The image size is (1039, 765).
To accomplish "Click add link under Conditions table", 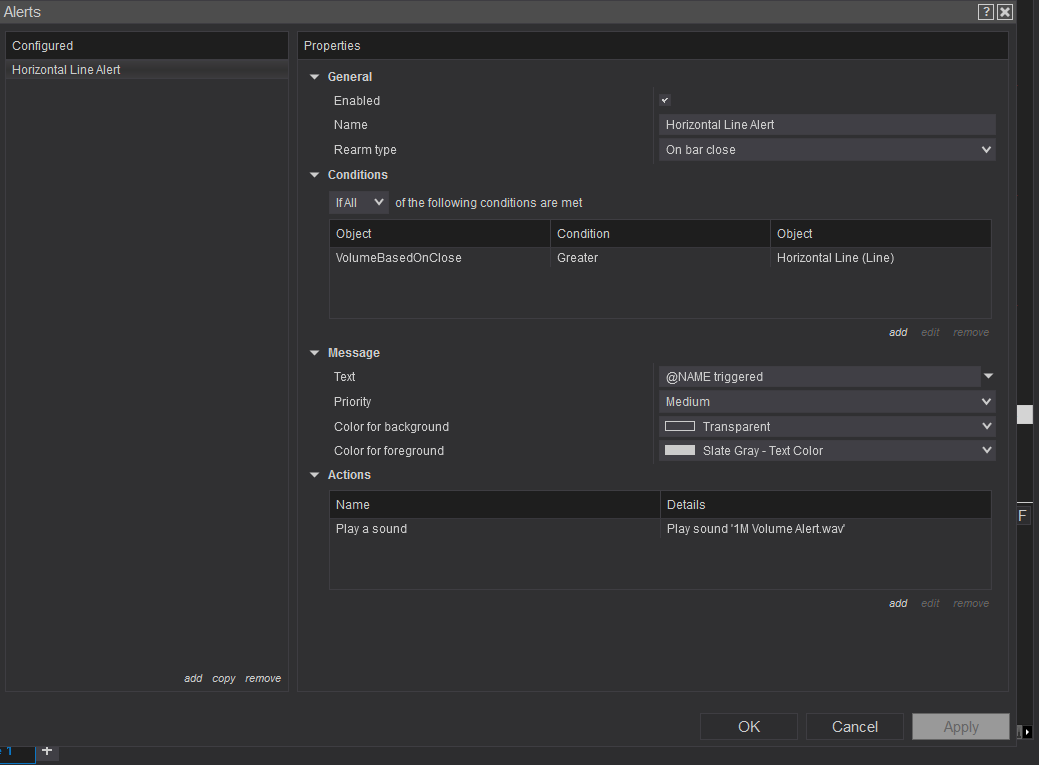I will 898,333.
